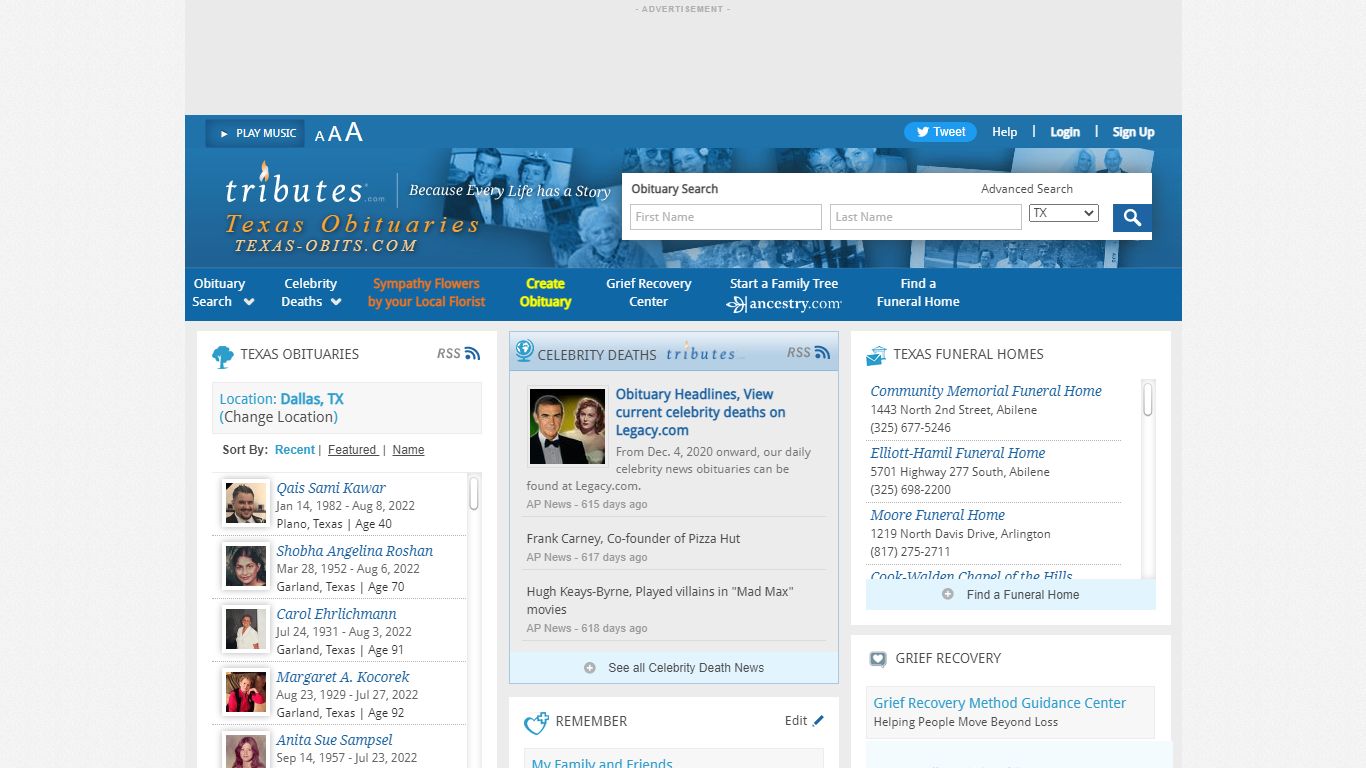The image size is (1366, 768).
Task: Click Change Location
Action: [x=279, y=417]
